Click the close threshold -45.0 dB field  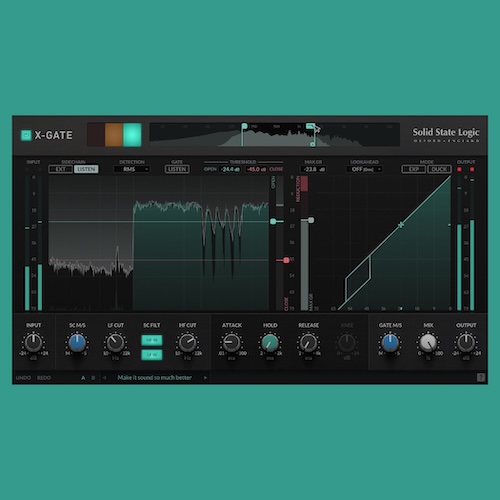256,169
